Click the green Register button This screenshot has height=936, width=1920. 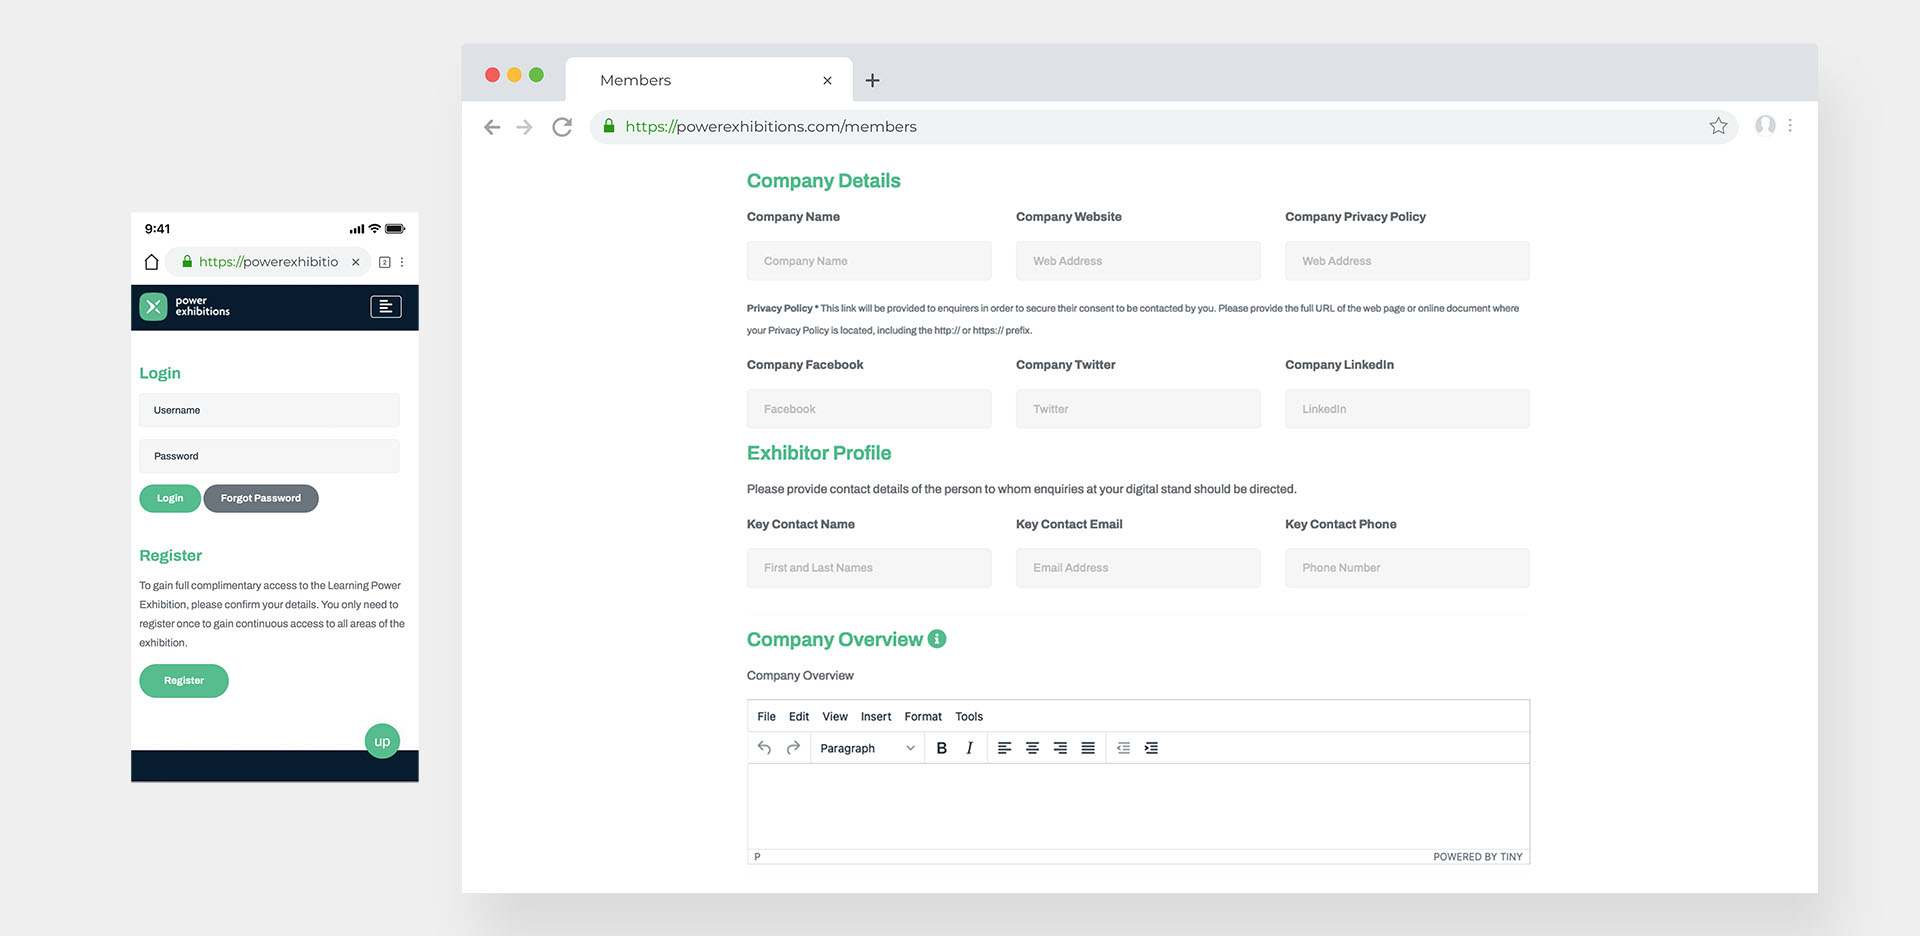click(x=184, y=681)
